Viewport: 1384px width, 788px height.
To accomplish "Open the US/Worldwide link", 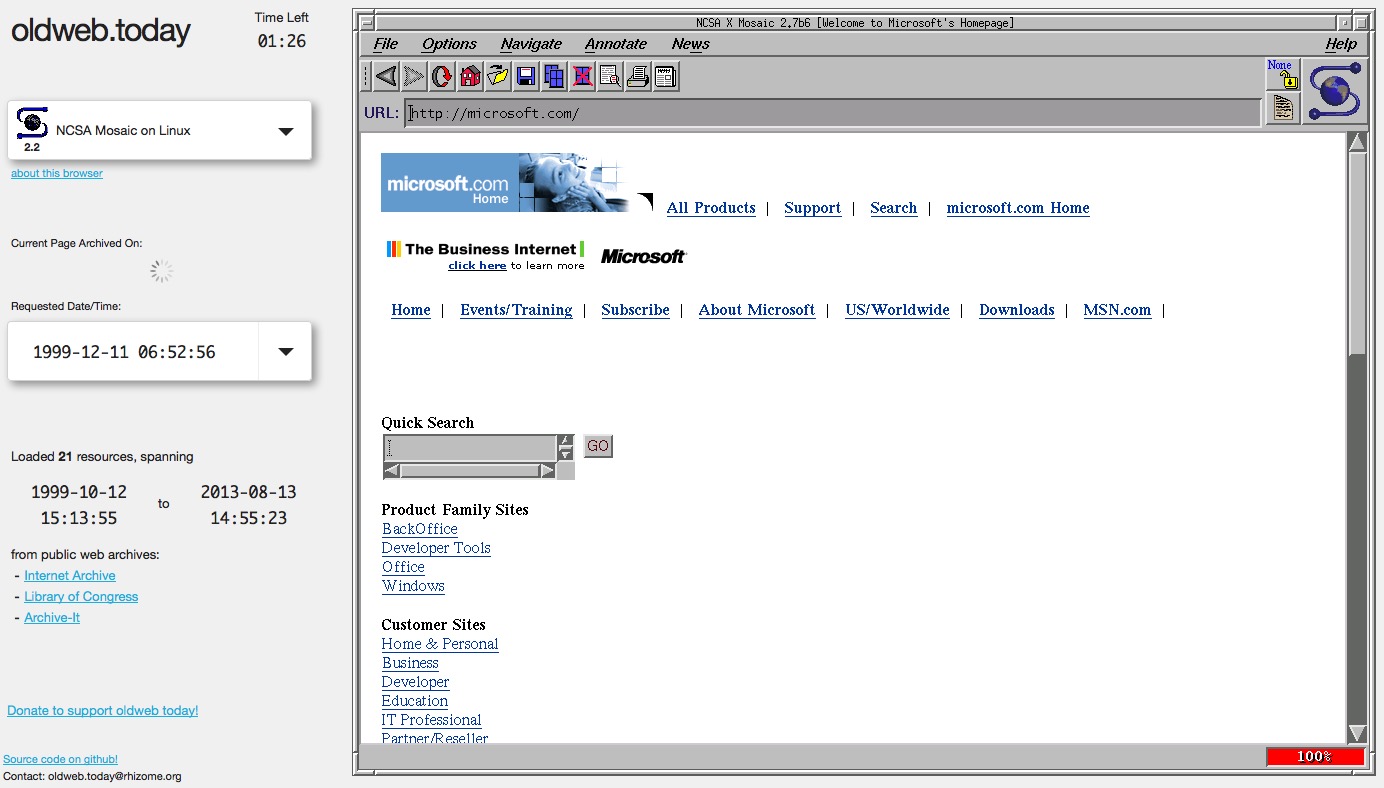I will pyautogui.click(x=897, y=310).
